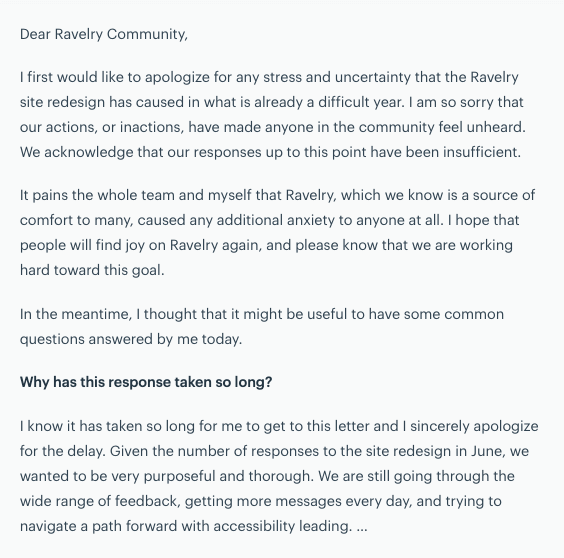
Task: Click the word 'insufficient' ending the first paragraph
Action: click(x=480, y=152)
